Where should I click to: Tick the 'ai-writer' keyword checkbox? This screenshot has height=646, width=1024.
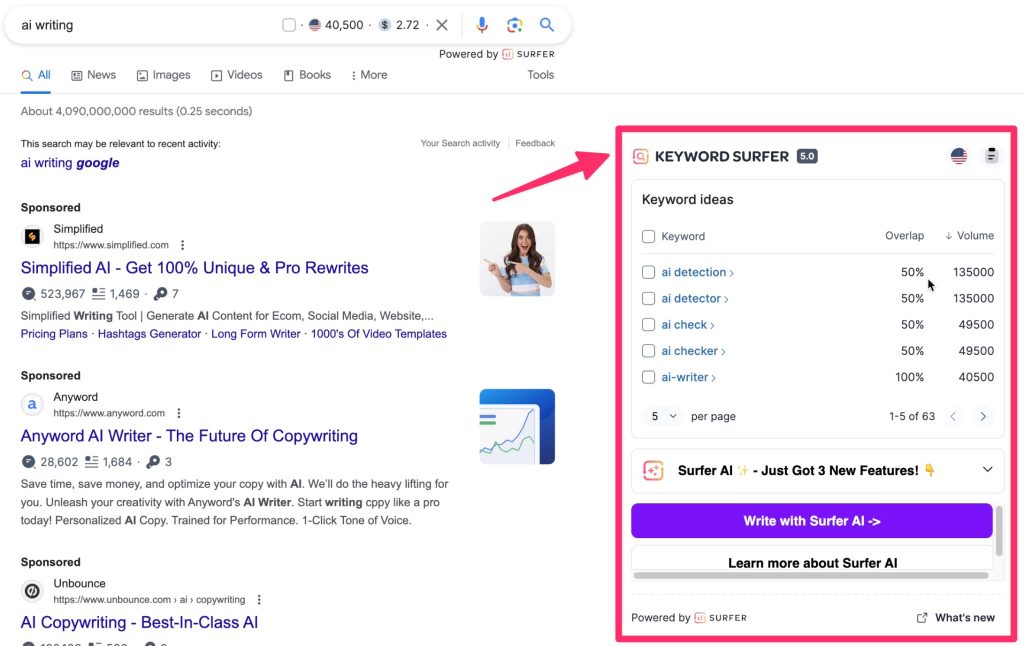(648, 377)
